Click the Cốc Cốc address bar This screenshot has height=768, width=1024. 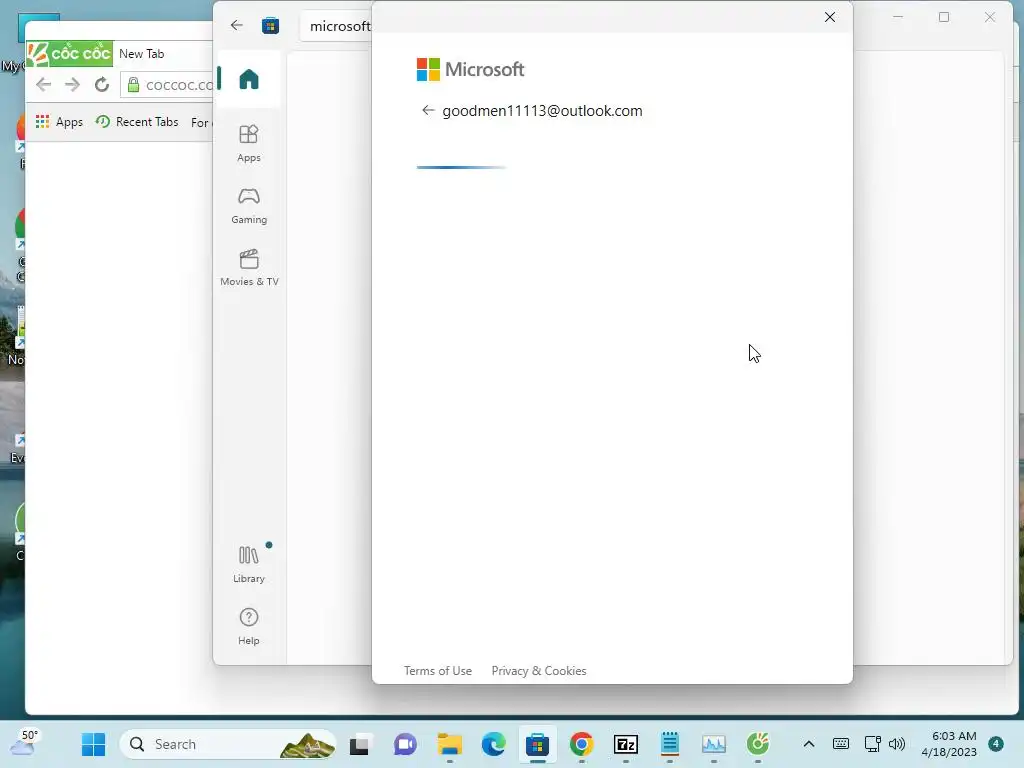[x=167, y=84]
